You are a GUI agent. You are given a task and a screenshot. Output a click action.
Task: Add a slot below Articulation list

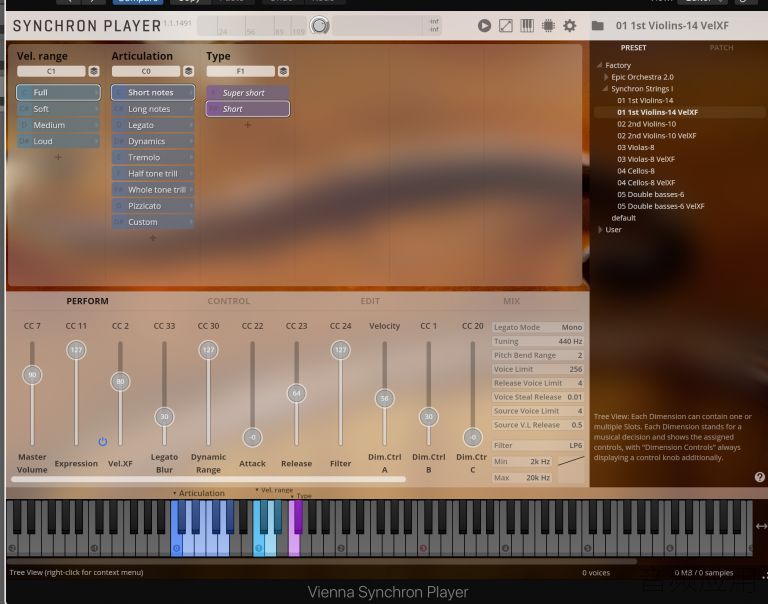[153, 238]
